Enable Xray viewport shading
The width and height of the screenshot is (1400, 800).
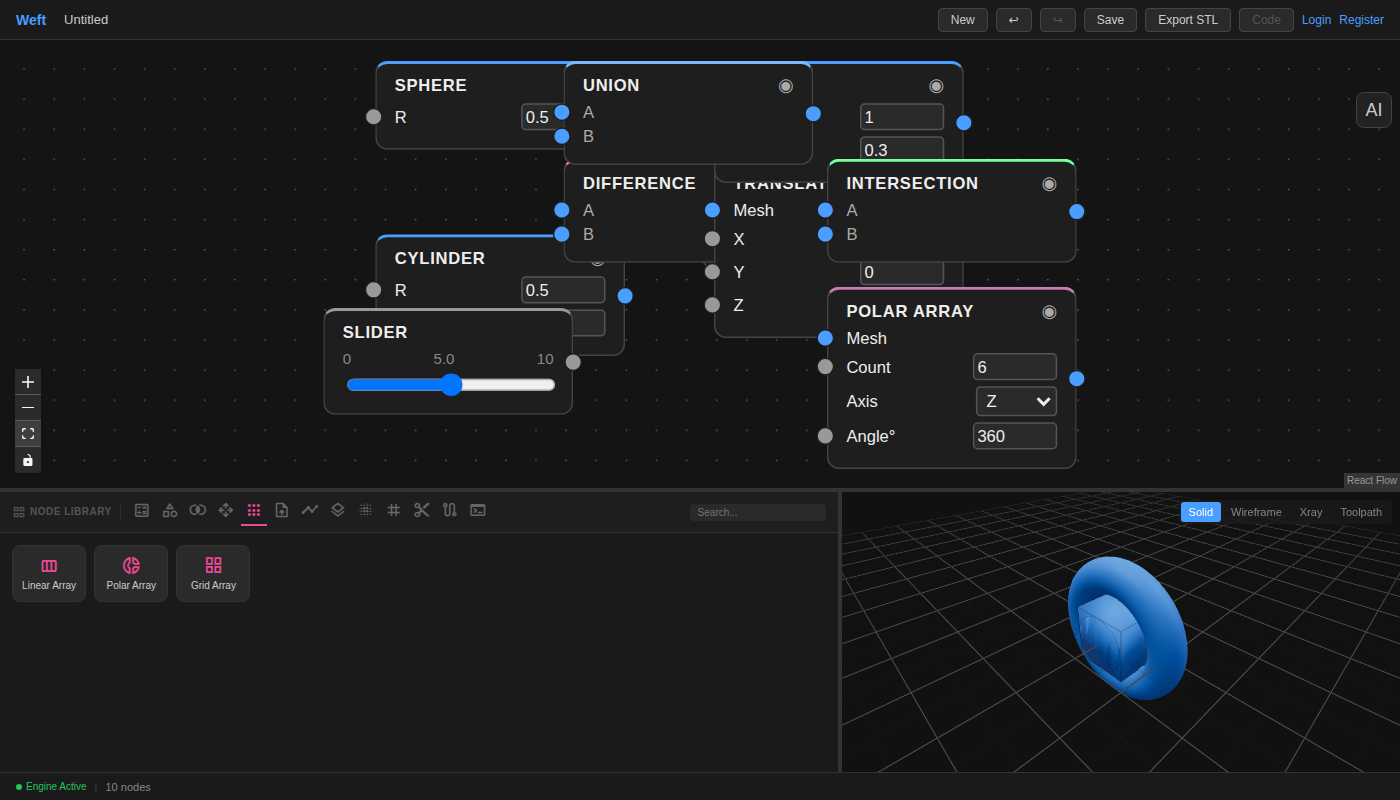click(1311, 512)
